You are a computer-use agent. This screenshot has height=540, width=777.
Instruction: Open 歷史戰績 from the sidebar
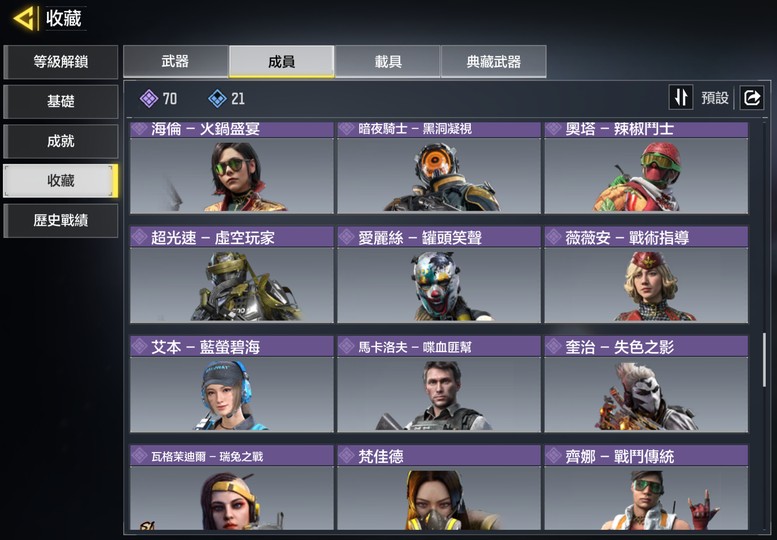[60, 220]
